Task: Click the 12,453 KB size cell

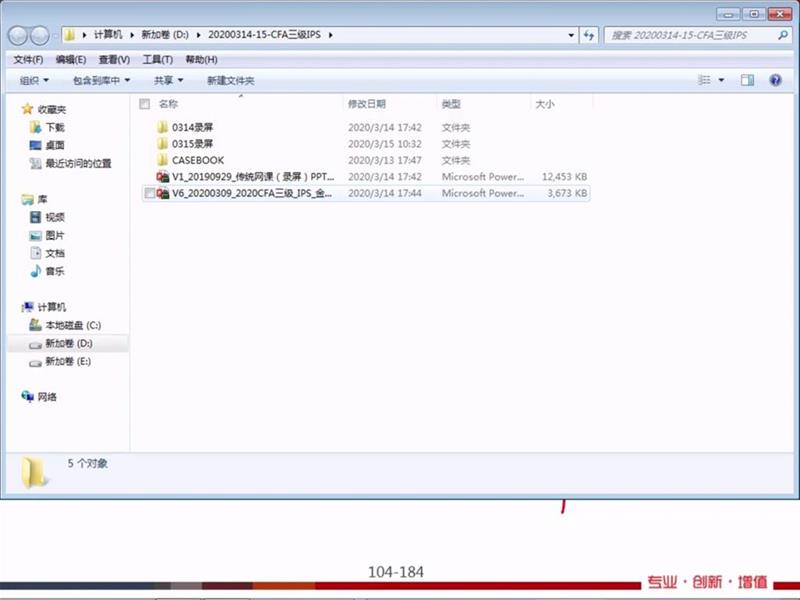Action: pos(564,177)
